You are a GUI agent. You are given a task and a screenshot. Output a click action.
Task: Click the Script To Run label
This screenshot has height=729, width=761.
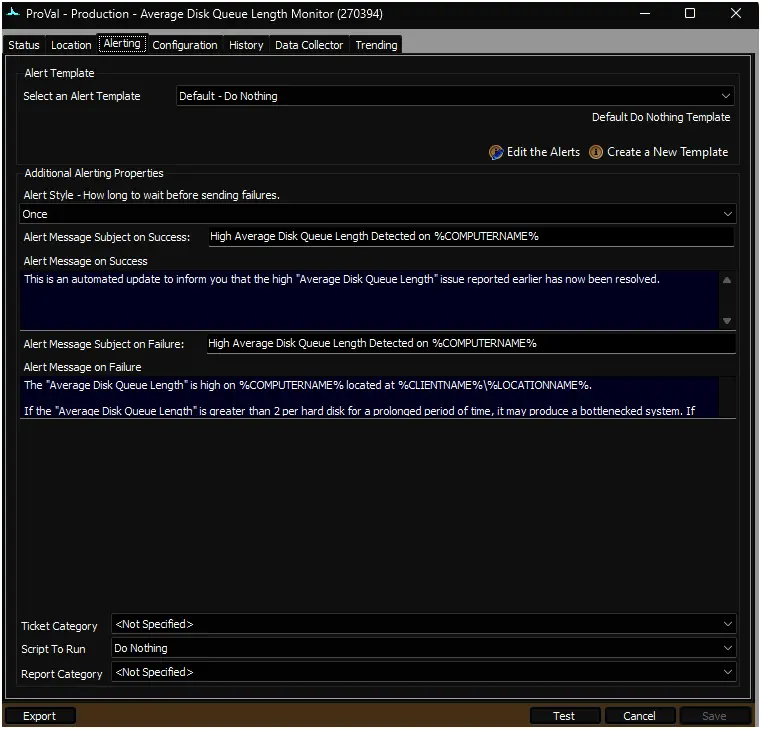tap(53, 649)
